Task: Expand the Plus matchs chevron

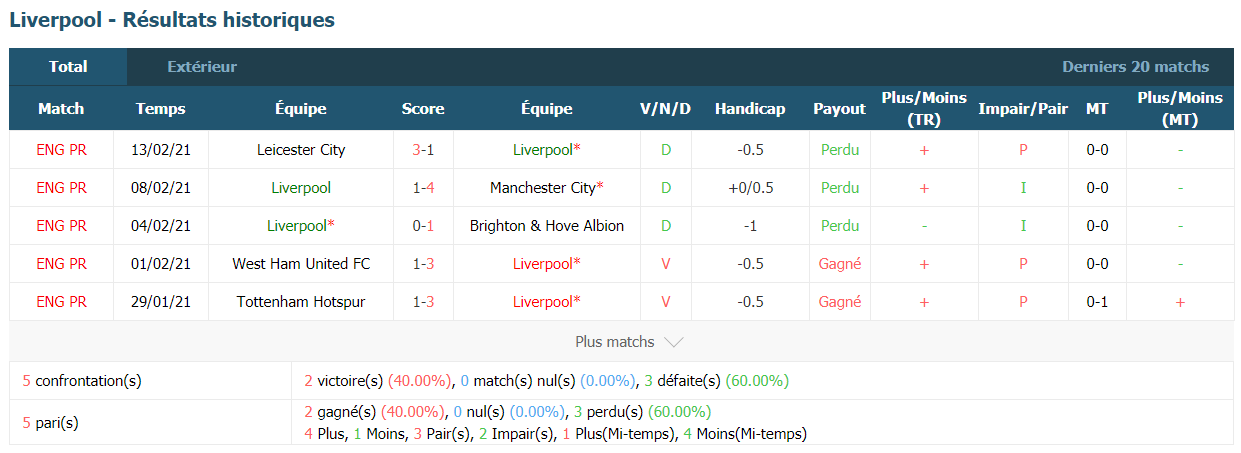Action: (674, 342)
